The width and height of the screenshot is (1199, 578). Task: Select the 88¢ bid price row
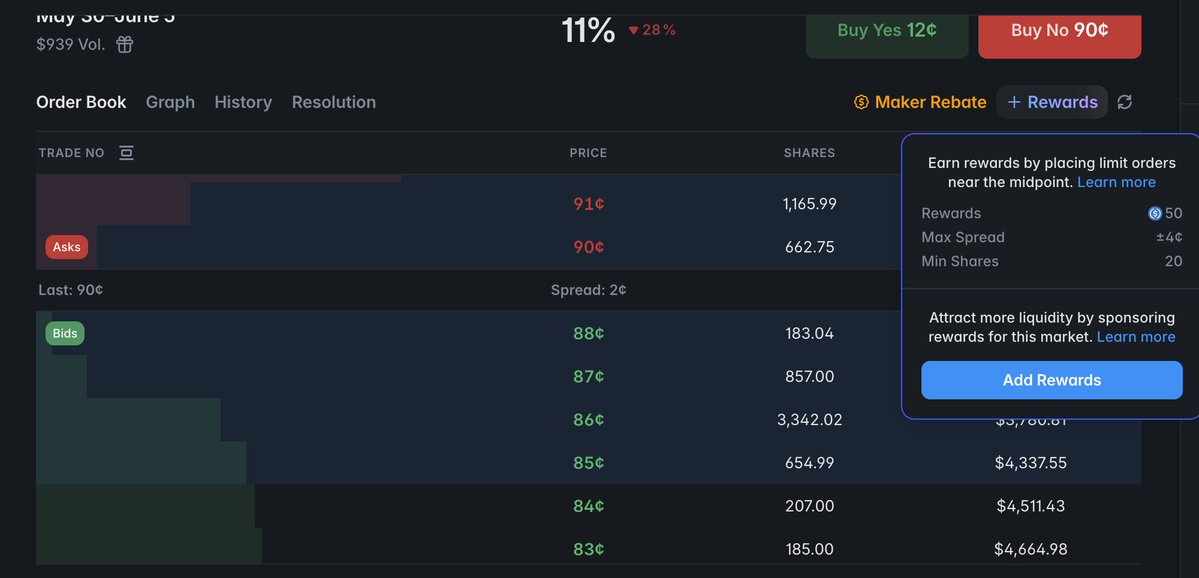tap(588, 333)
